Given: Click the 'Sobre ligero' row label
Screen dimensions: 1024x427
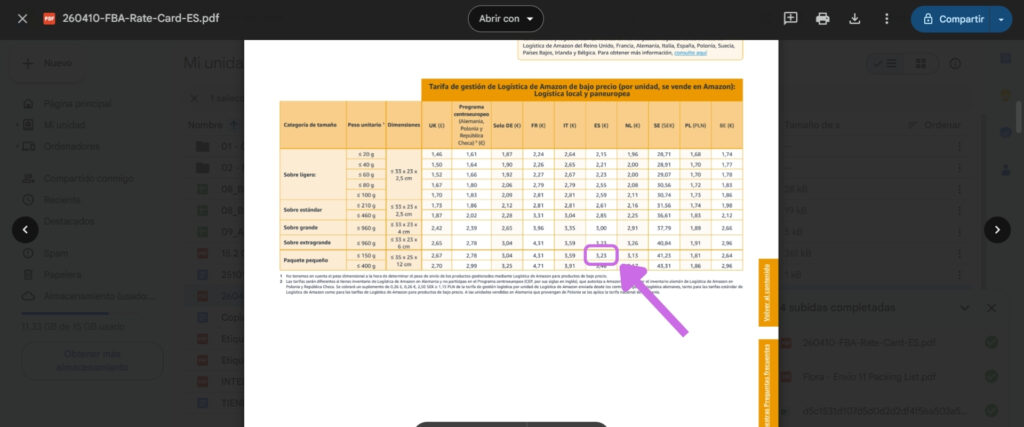Looking at the screenshot, I should coord(313,174).
